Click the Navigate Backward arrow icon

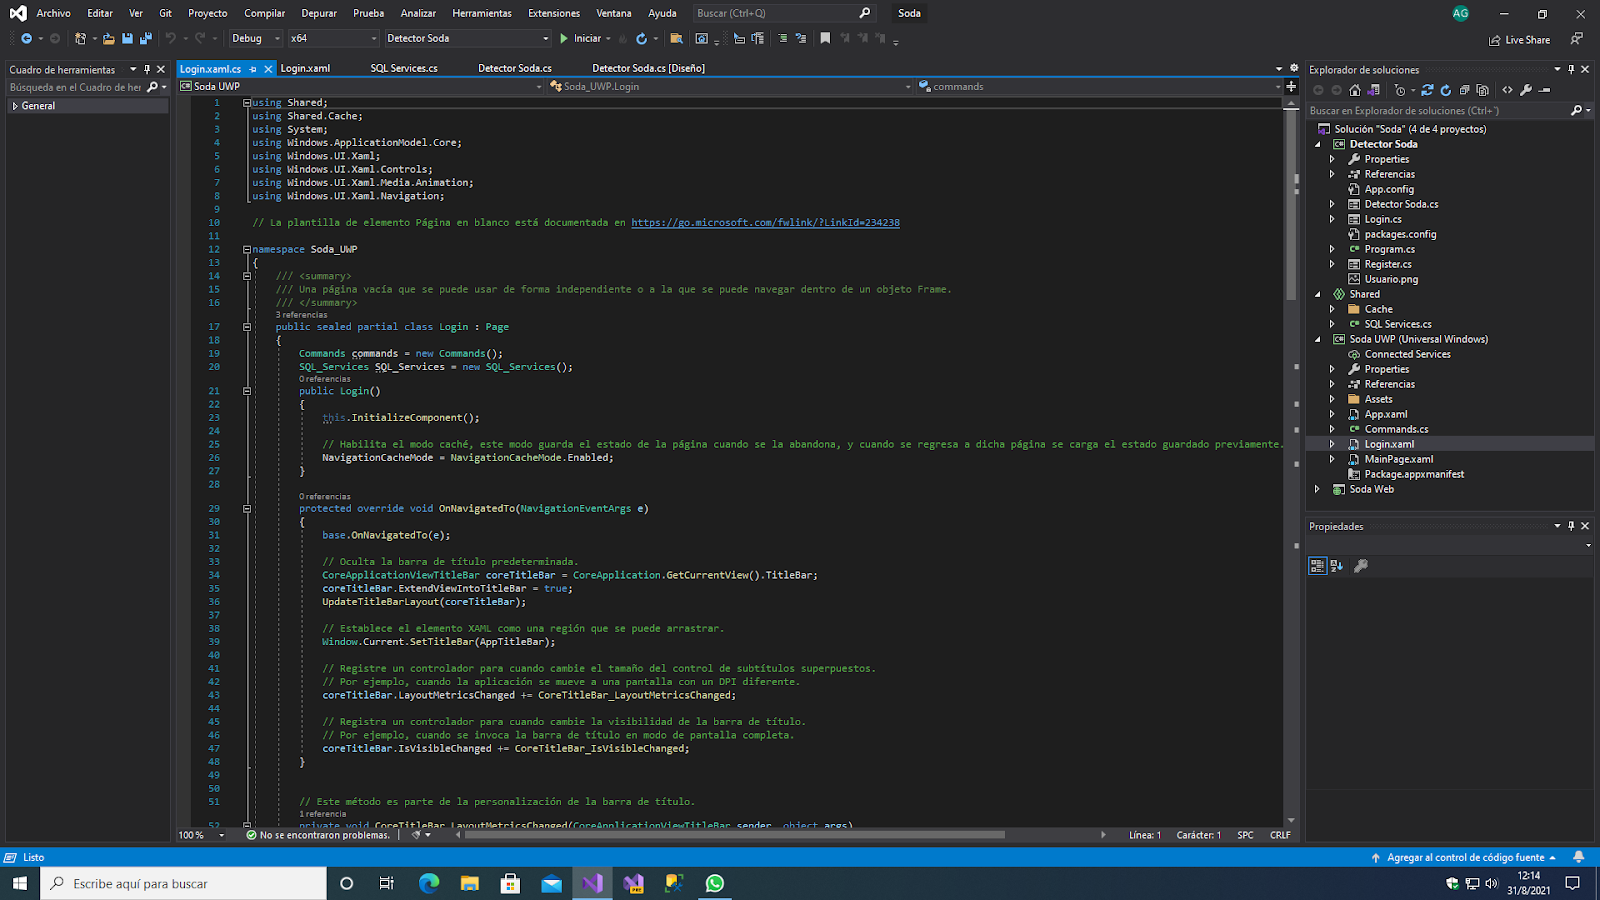[26, 38]
